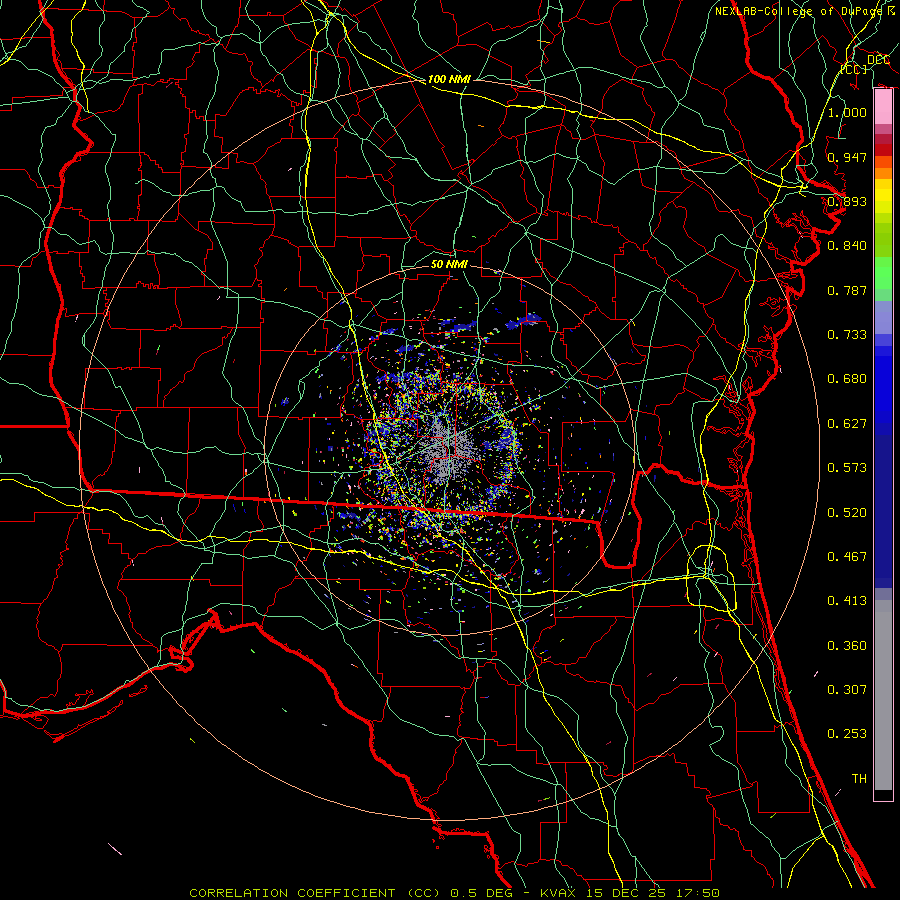
Task: Select the 0.787 legend value
Action: (847, 290)
